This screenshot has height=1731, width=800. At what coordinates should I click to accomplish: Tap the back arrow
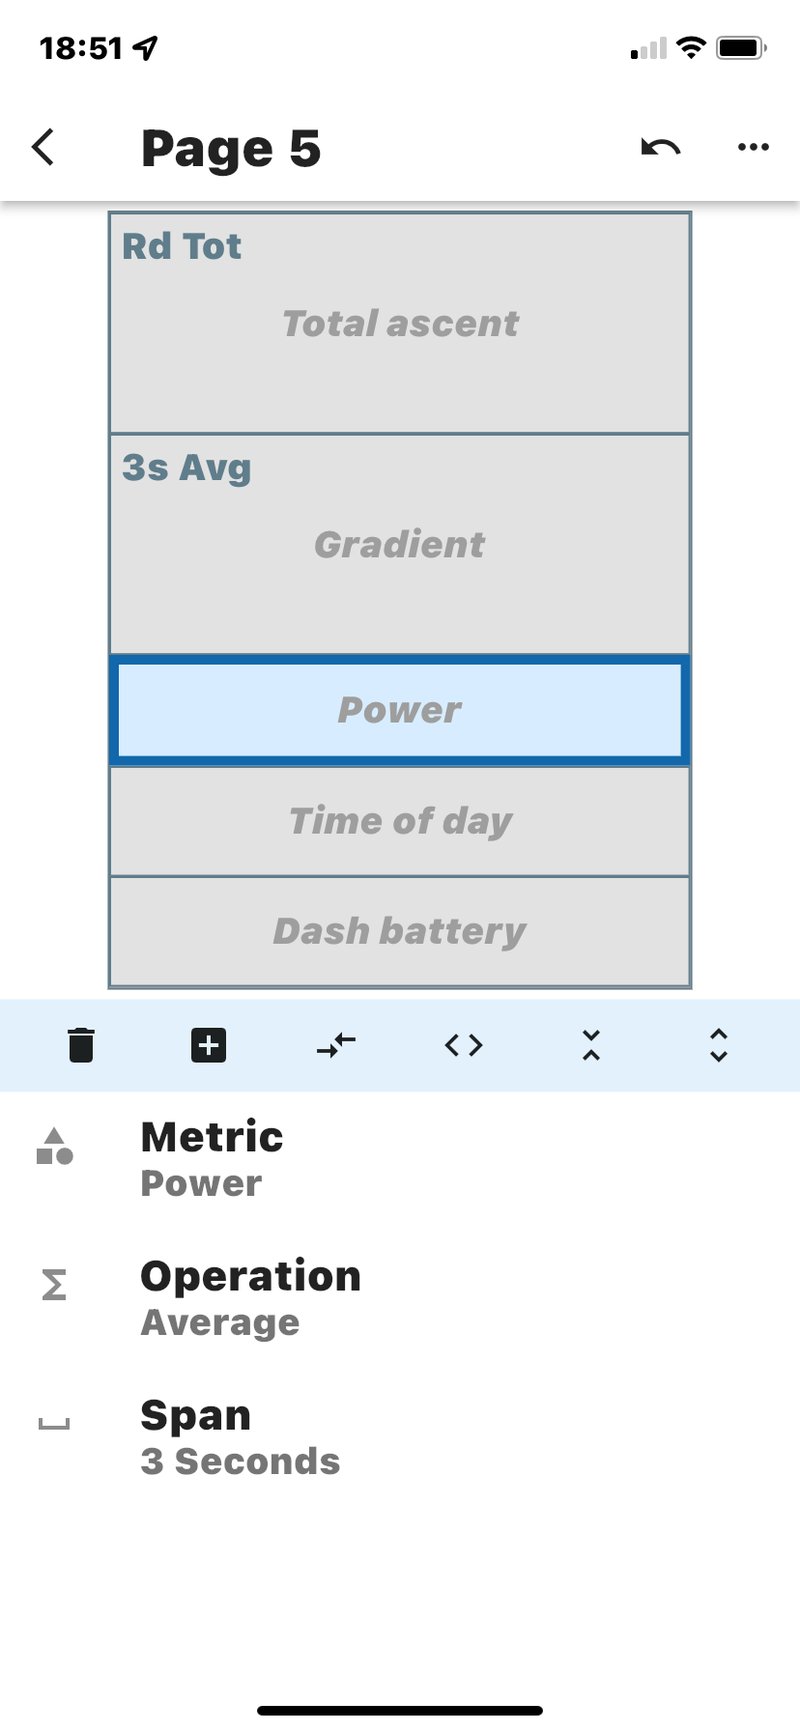pos(43,147)
